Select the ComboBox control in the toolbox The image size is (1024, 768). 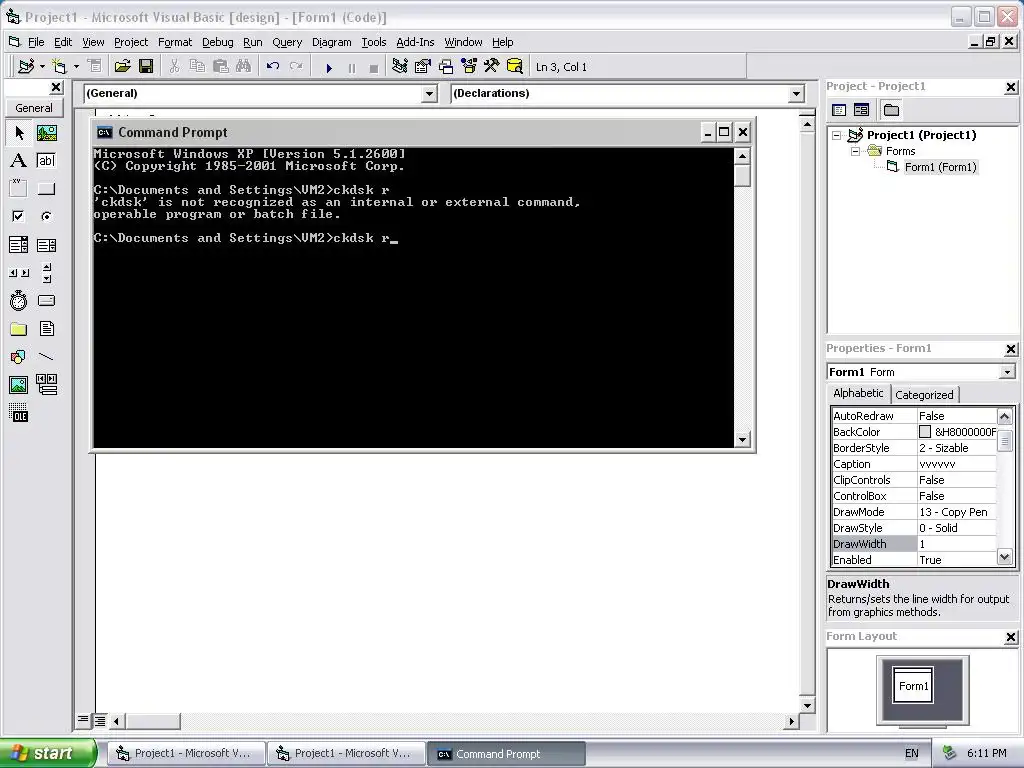[19, 245]
